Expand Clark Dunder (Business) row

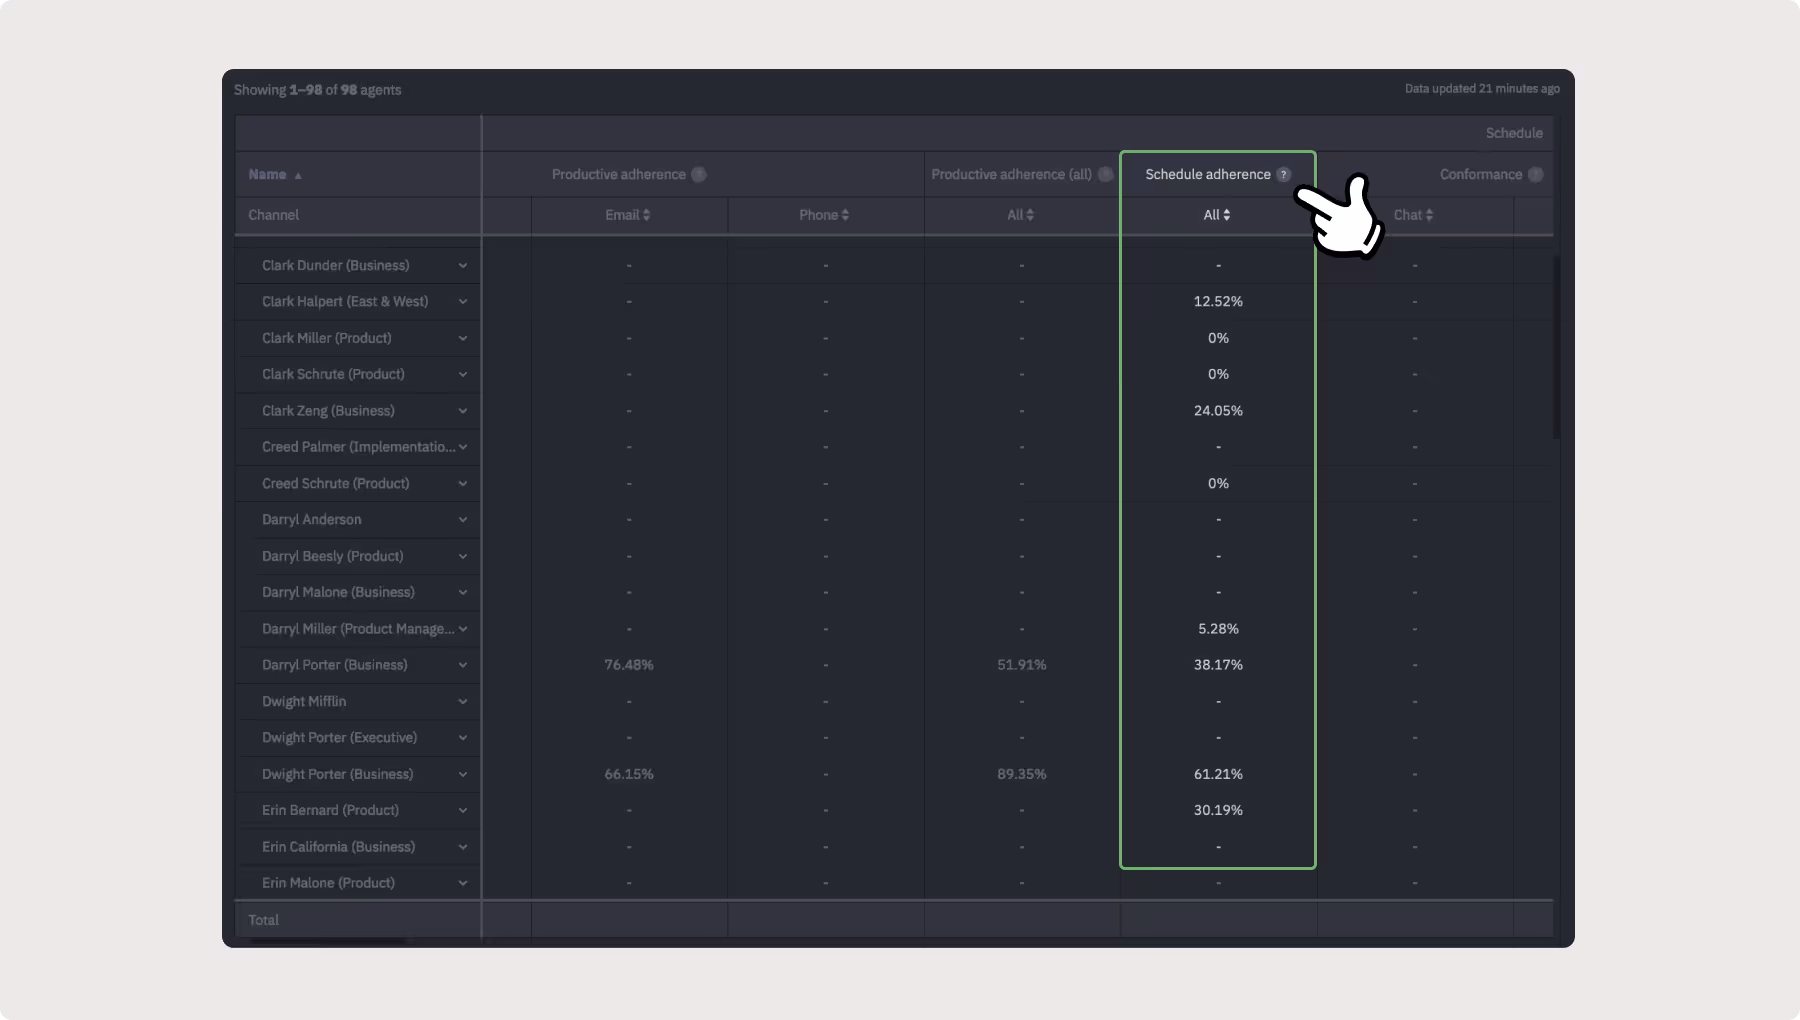(463, 266)
